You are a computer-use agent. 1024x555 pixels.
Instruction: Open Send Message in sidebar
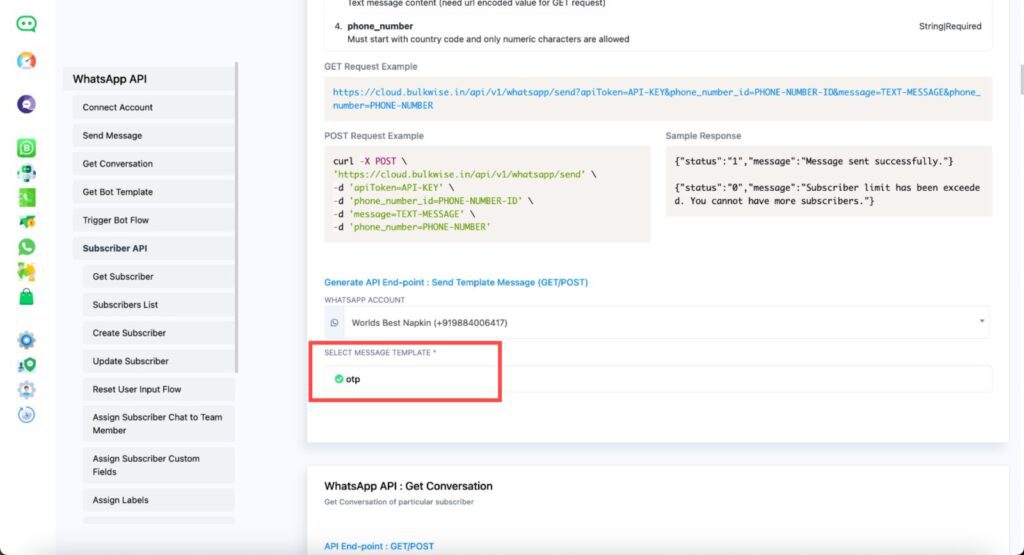[x=153, y=135]
